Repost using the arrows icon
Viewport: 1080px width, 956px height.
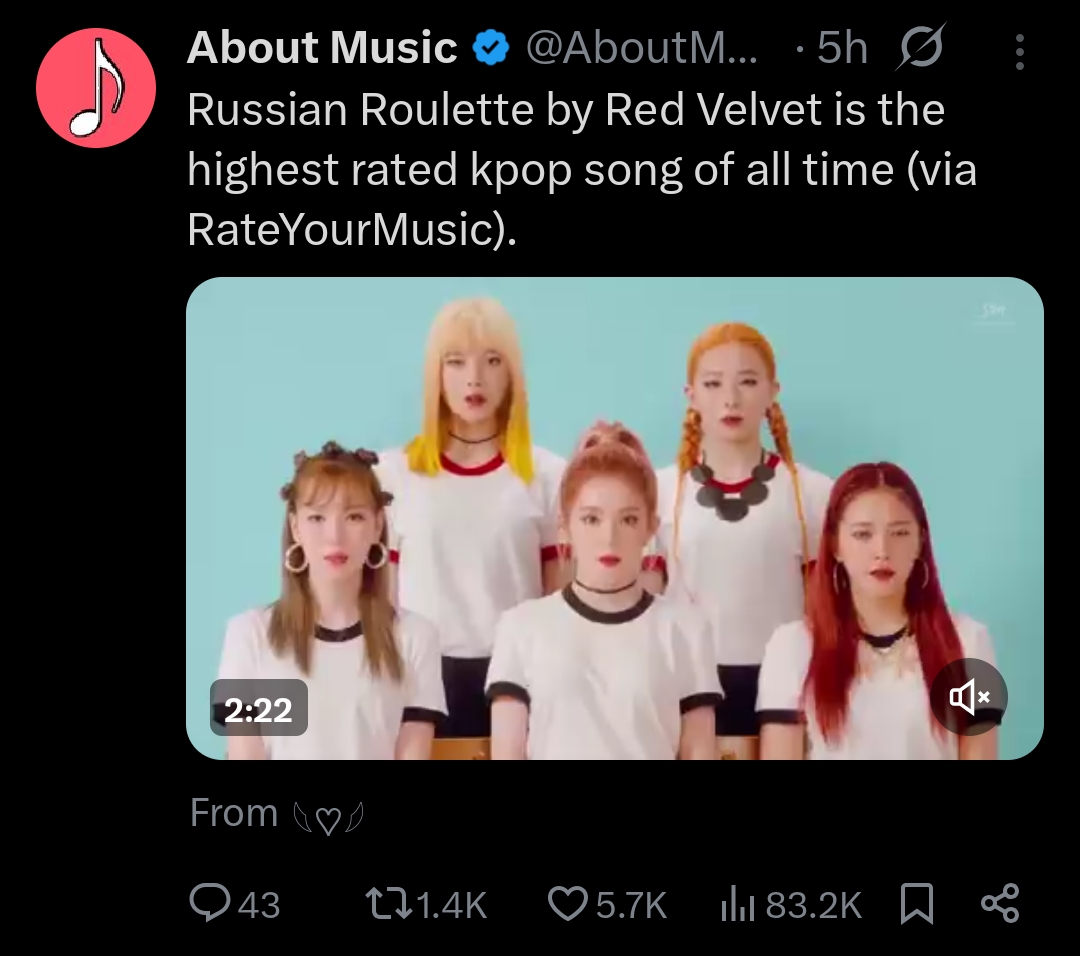(x=388, y=904)
